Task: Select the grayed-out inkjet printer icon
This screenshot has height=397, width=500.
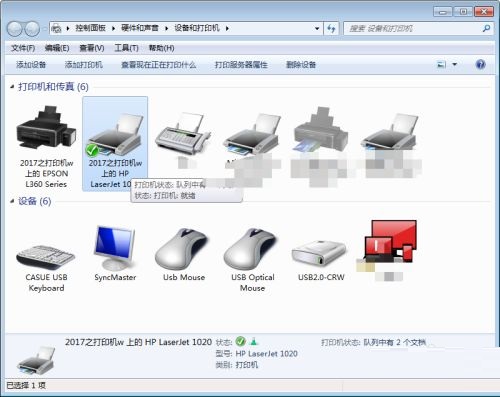Action: pyautogui.click(x=321, y=129)
